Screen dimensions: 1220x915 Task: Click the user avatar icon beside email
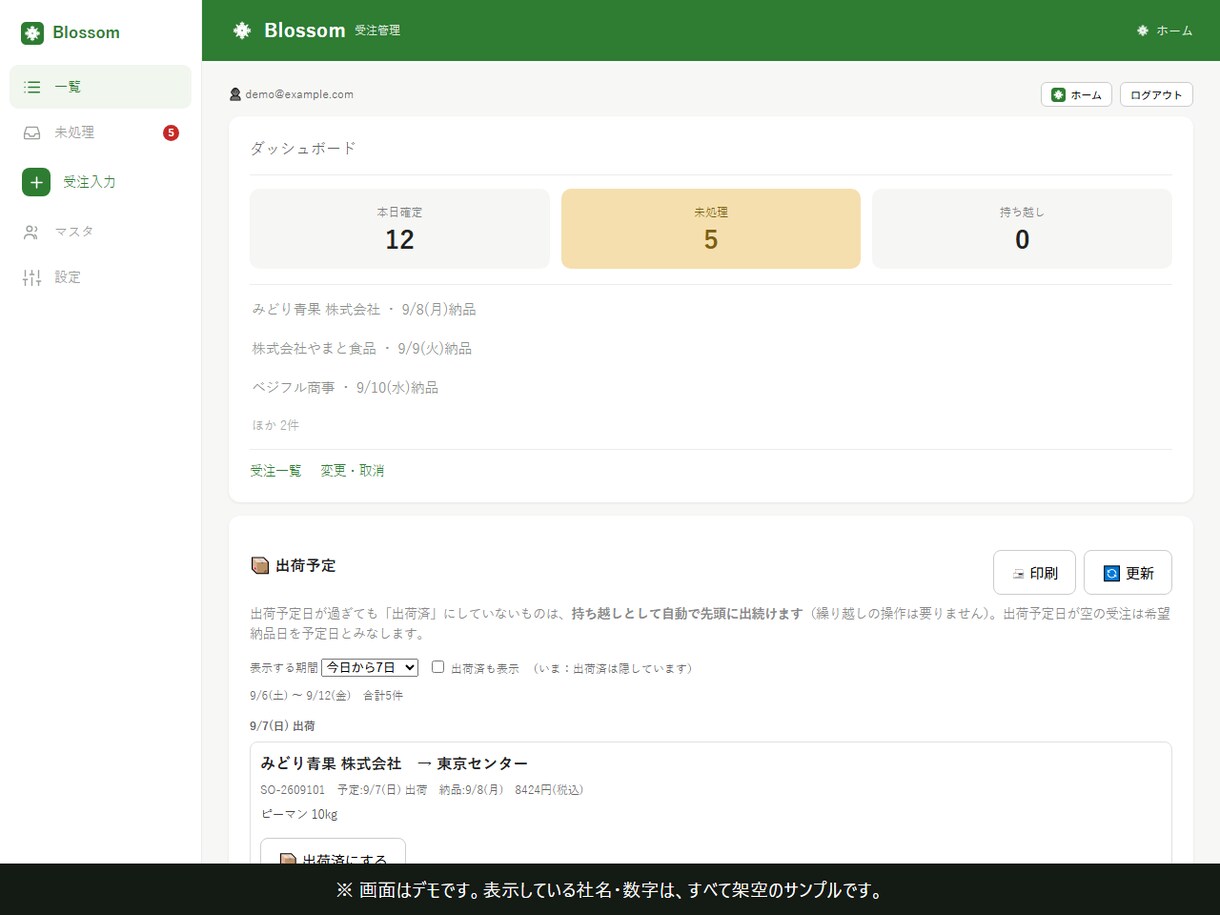click(235, 95)
